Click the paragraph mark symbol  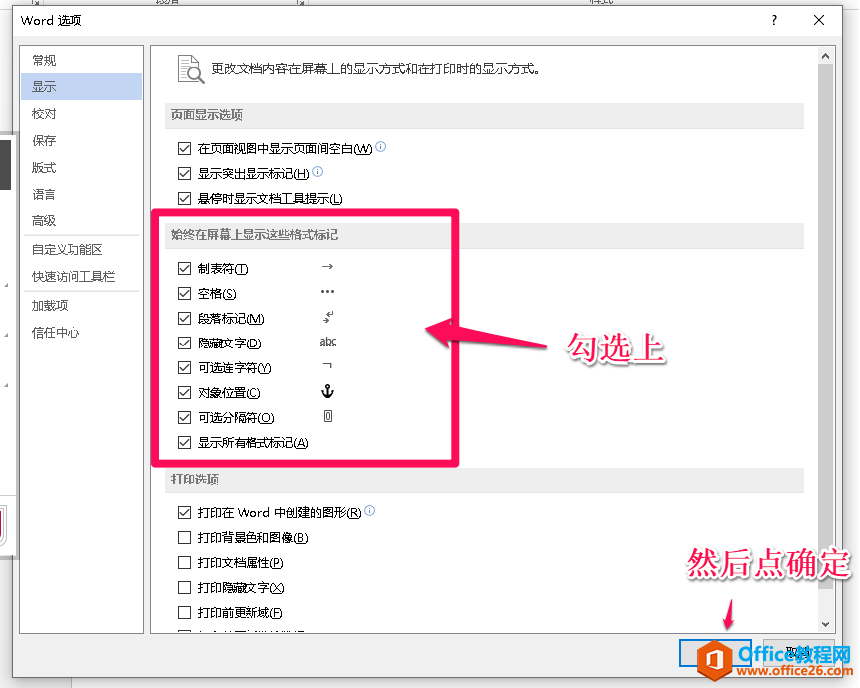tap(328, 317)
